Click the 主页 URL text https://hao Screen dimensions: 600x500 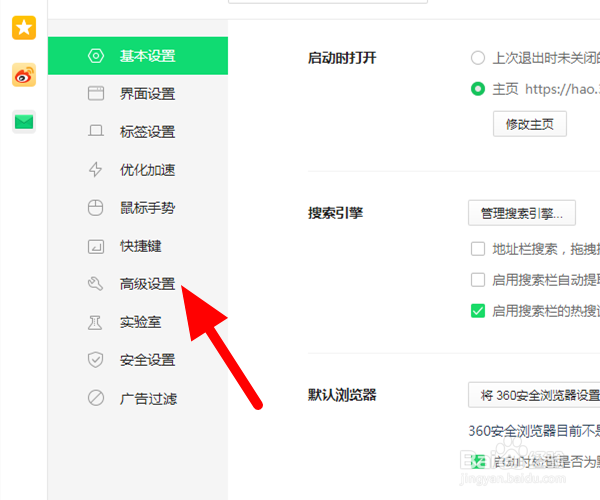[x=562, y=89]
